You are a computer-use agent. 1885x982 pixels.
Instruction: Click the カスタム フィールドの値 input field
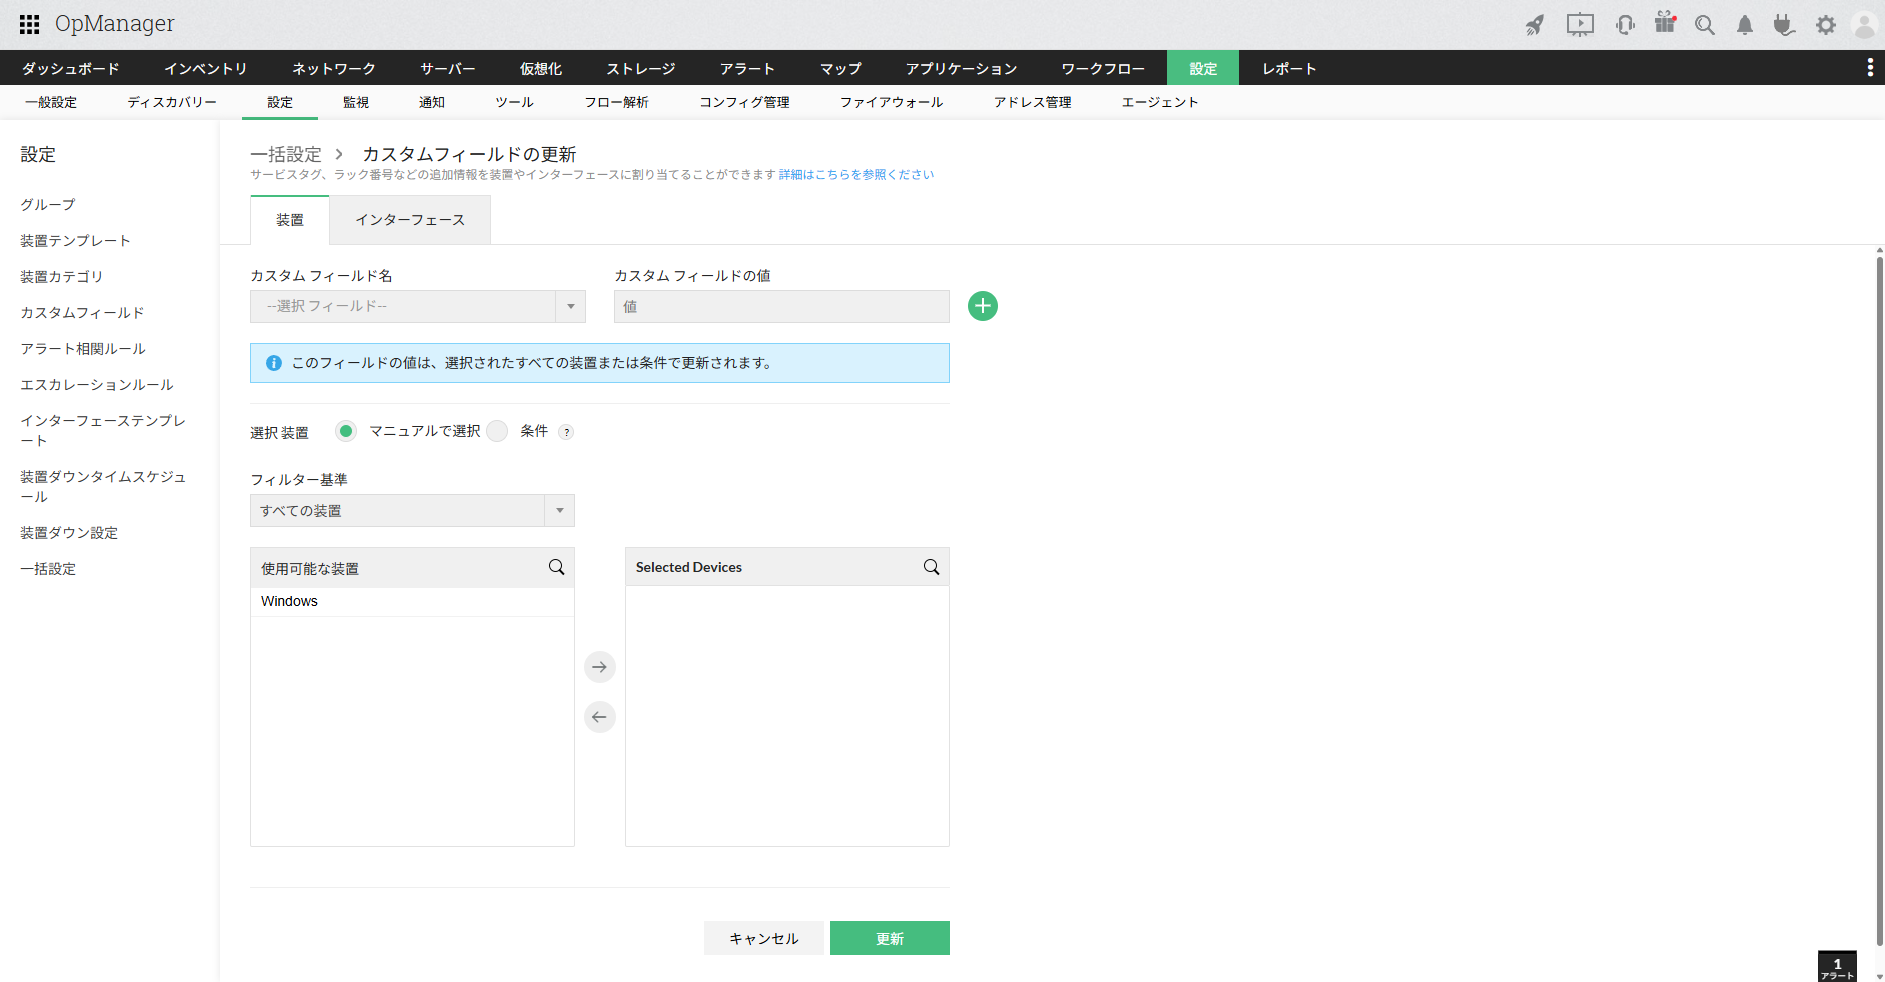782,306
